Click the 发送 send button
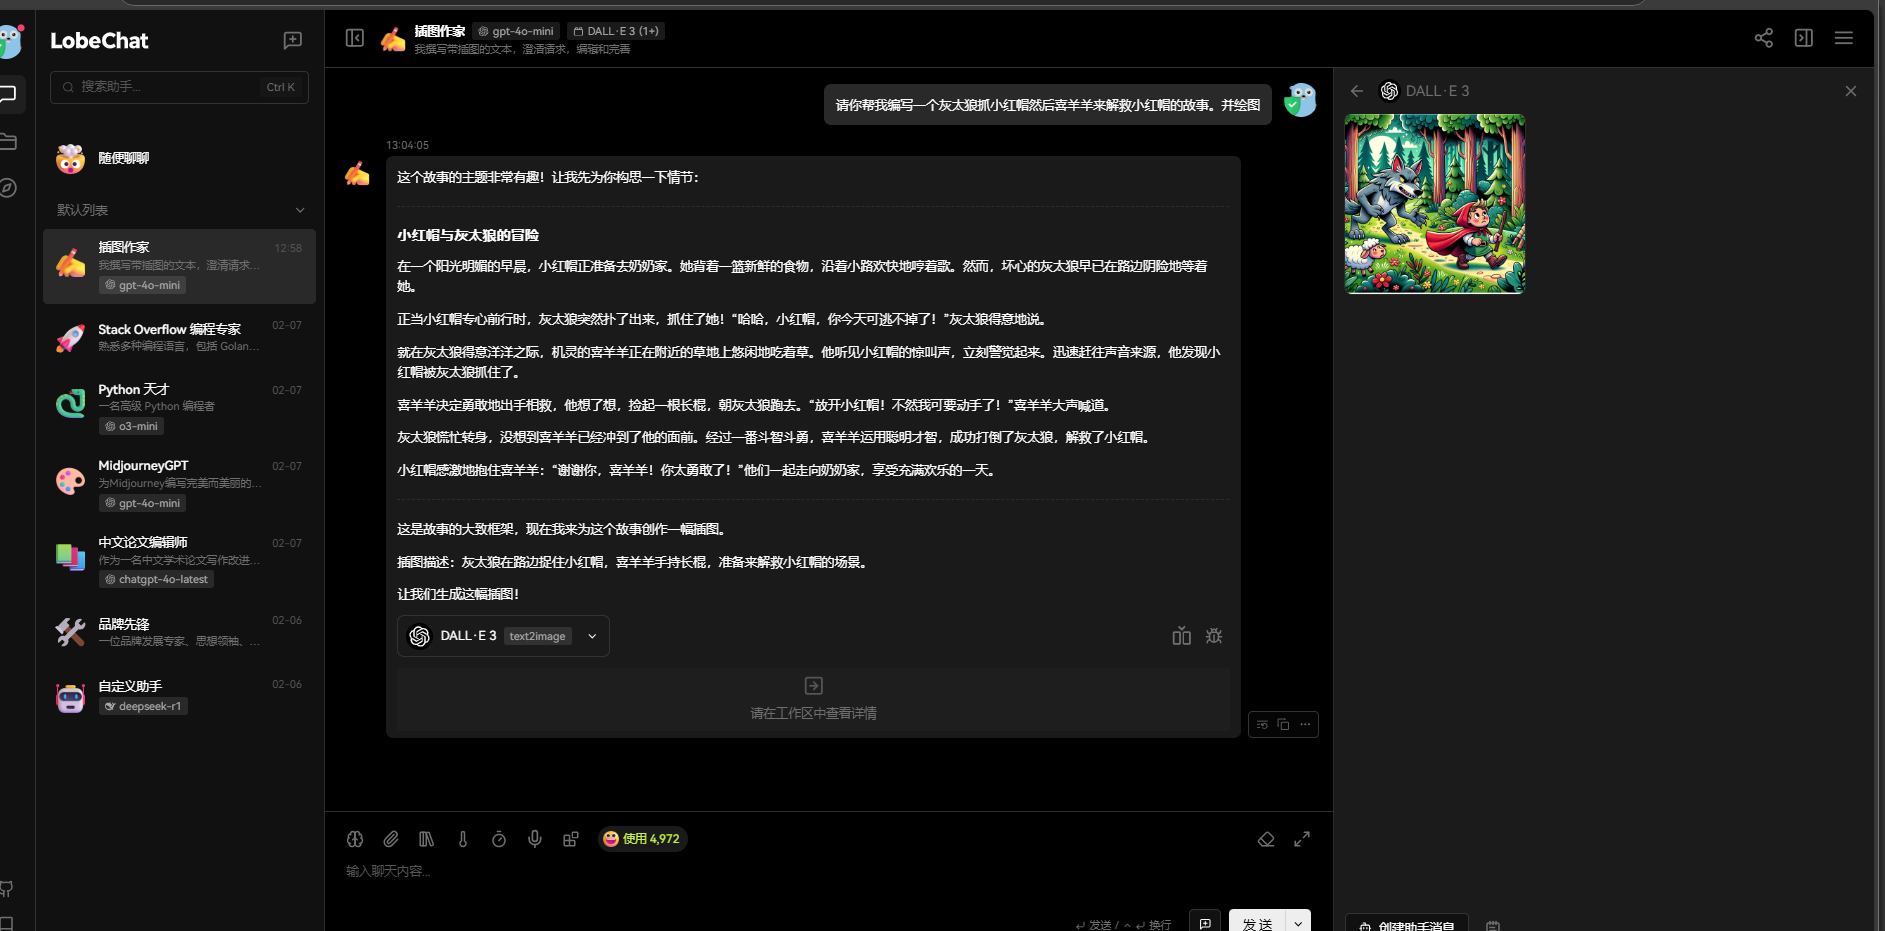 [x=1257, y=922]
